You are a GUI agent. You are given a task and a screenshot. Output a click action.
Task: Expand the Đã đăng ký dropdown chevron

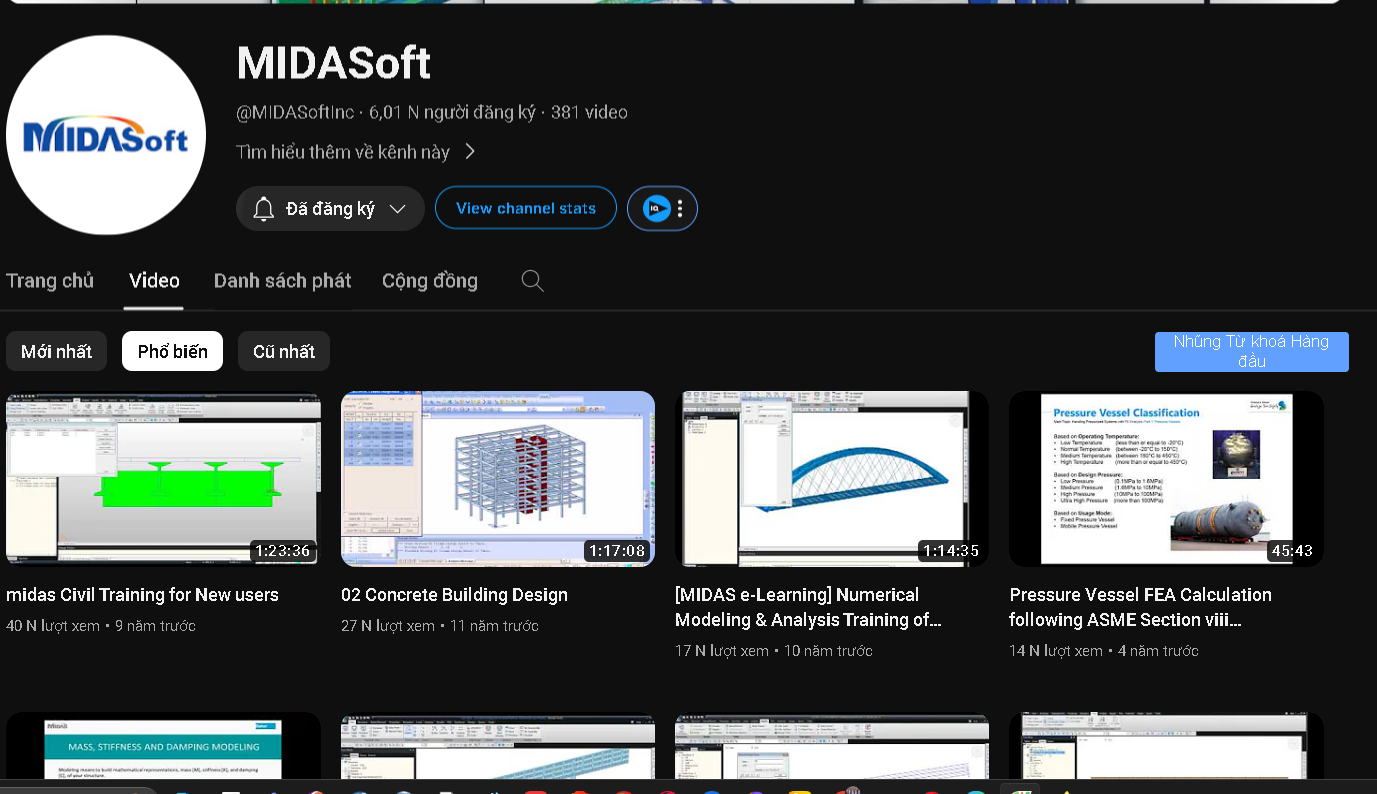pos(397,209)
